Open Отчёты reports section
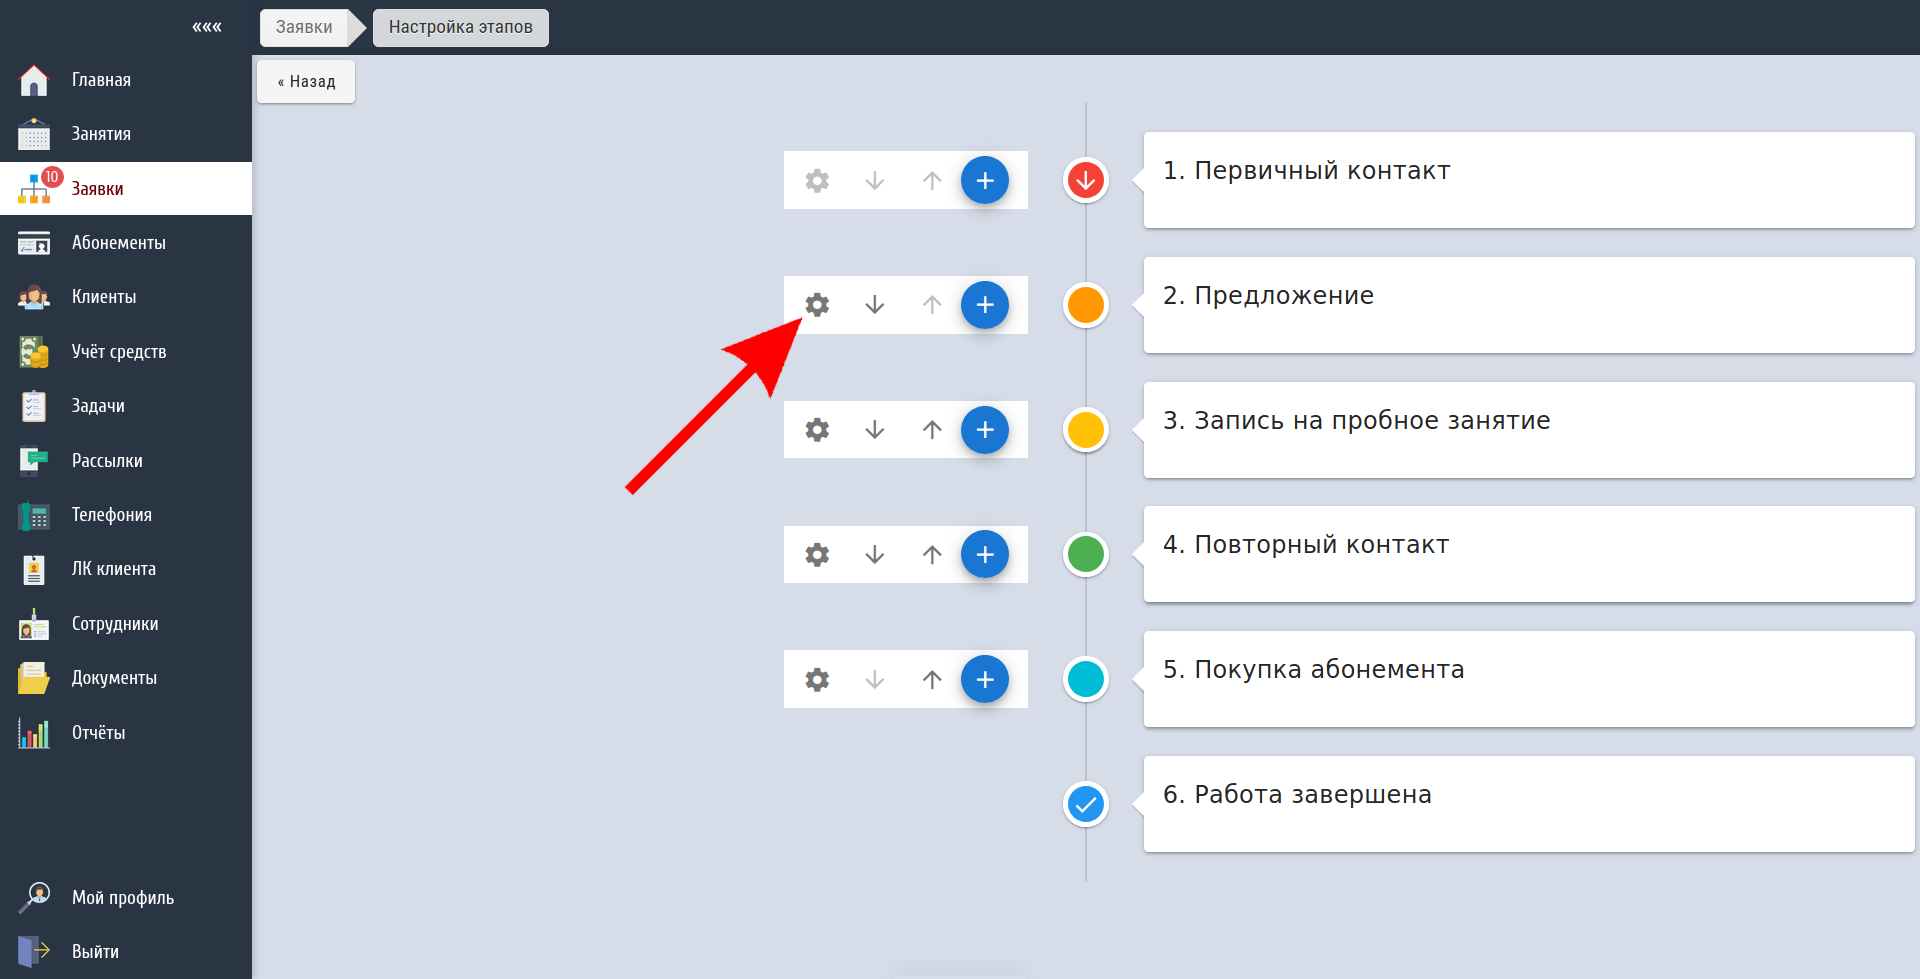 pyautogui.click(x=126, y=733)
